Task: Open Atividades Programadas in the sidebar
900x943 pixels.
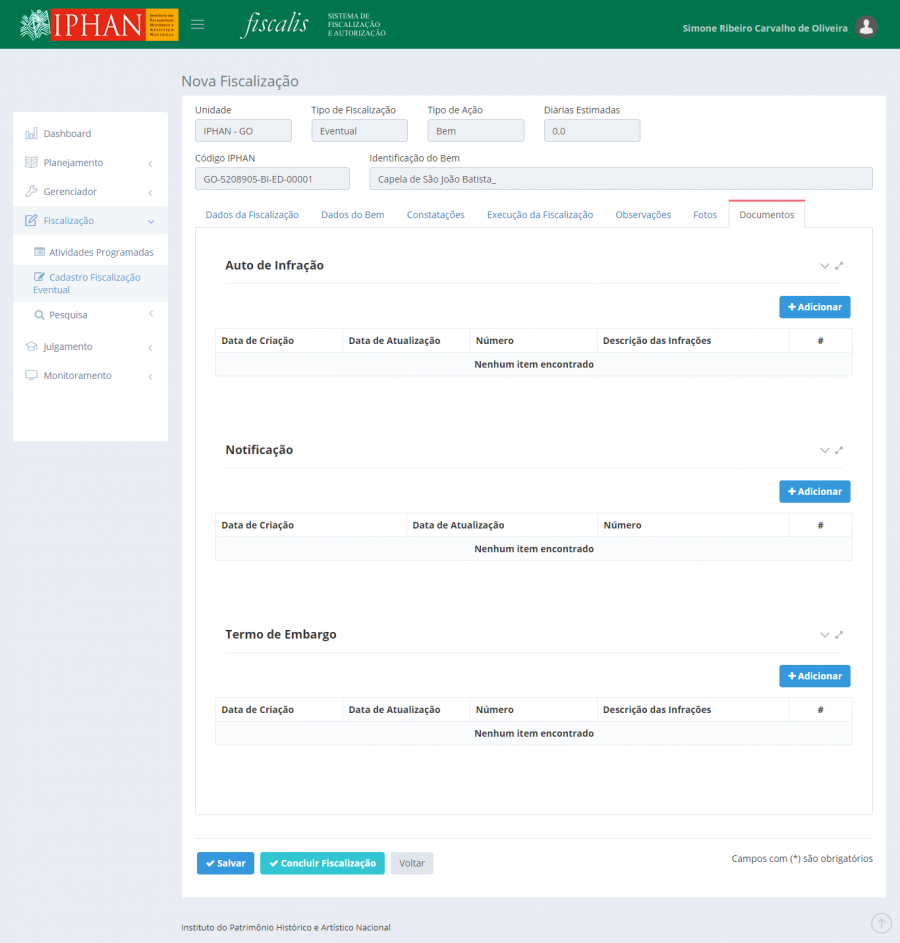Action: point(101,252)
